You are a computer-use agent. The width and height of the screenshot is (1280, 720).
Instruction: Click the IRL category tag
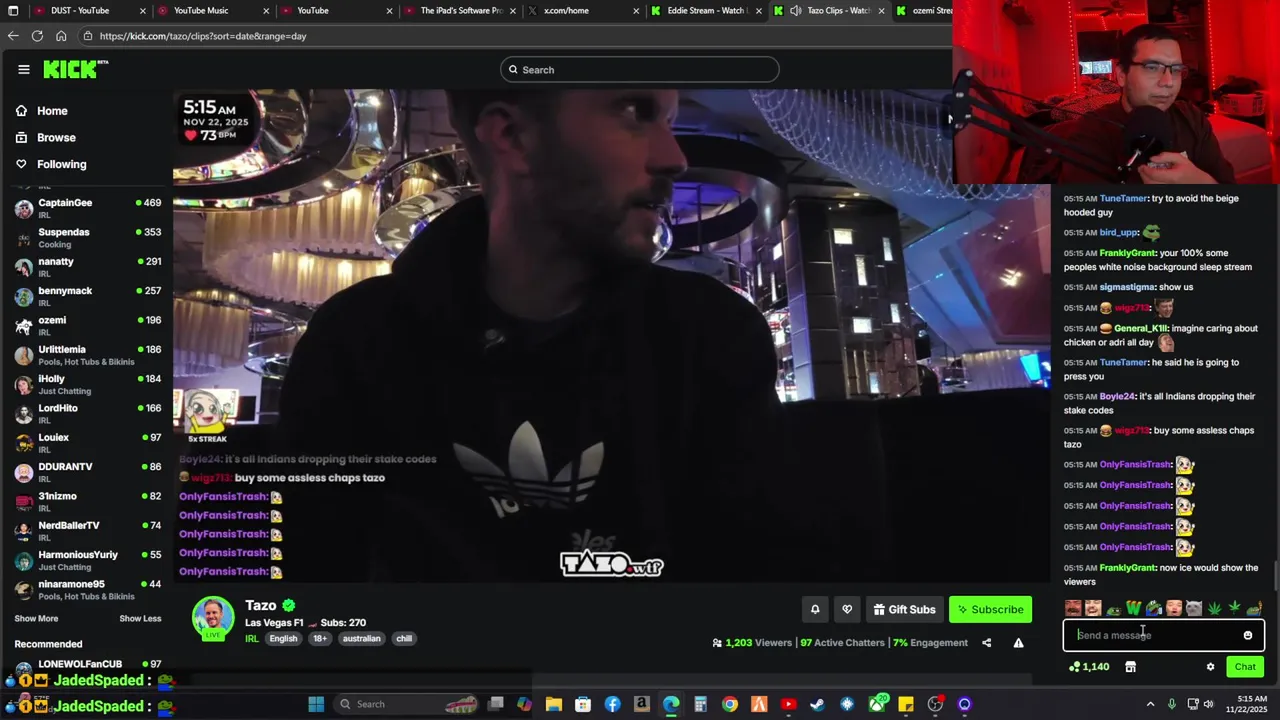pos(252,638)
